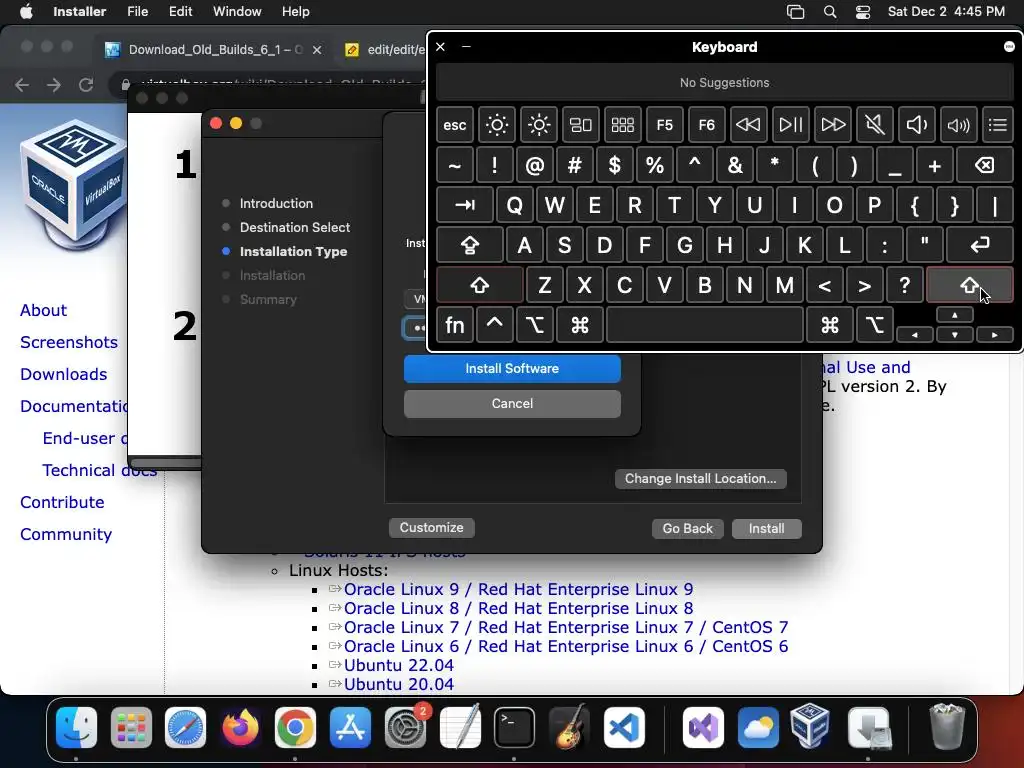Tap the play/pause media key
Image resolution: width=1024 pixels, height=768 pixels.
(x=790, y=125)
